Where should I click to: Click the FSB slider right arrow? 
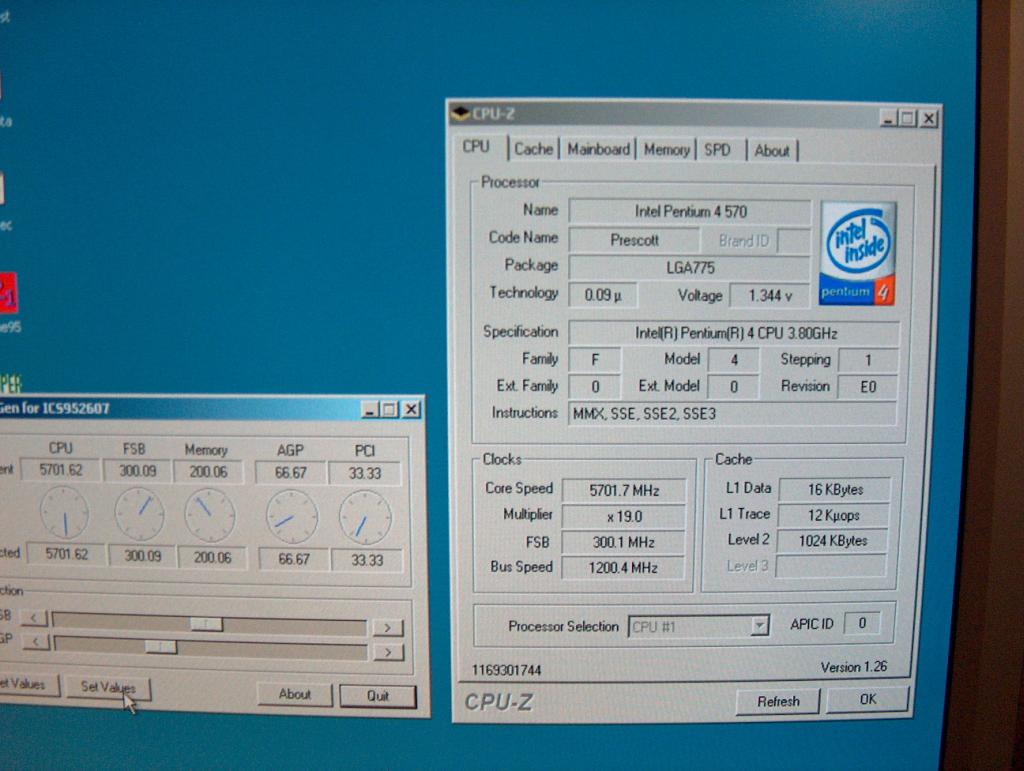click(x=388, y=627)
